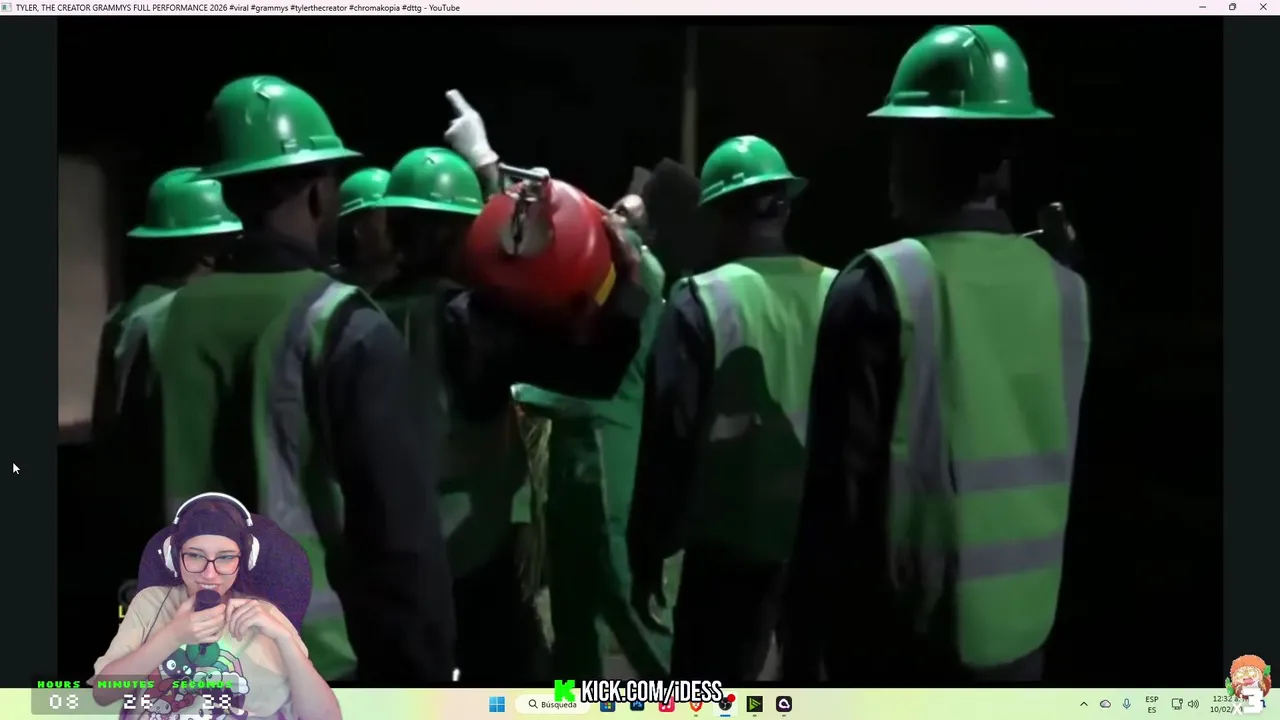
Task: Open the network tray icon
Action: coord(1177,704)
